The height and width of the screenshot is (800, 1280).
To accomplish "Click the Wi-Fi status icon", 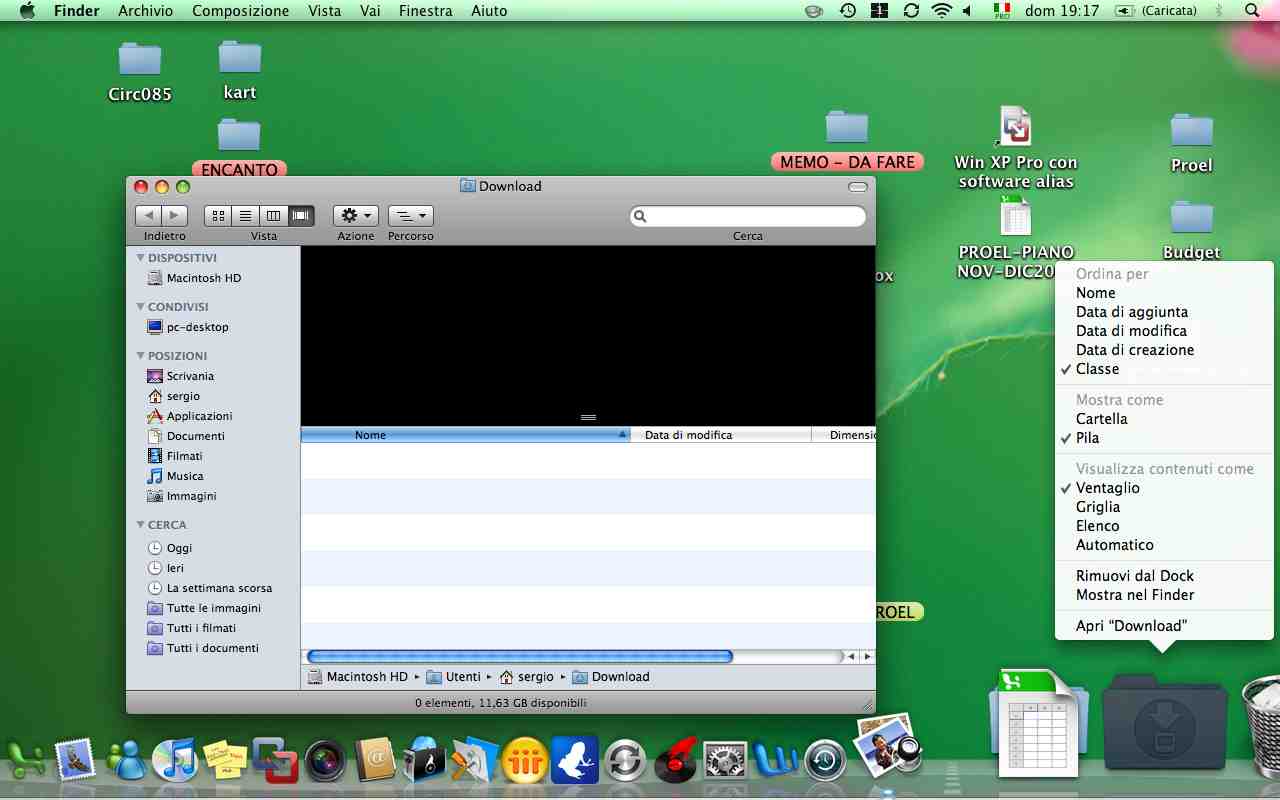I will tap(941, 10).
